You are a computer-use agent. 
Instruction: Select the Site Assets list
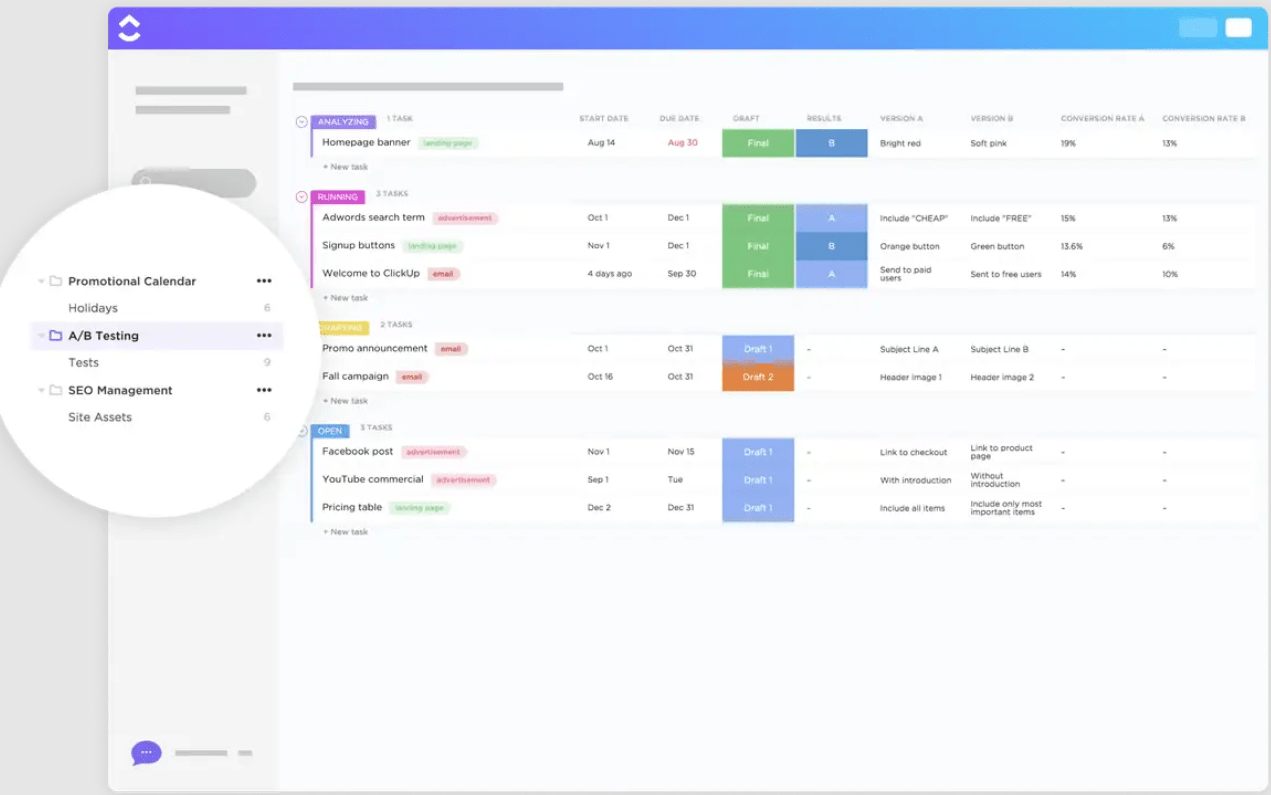[100, 417]
